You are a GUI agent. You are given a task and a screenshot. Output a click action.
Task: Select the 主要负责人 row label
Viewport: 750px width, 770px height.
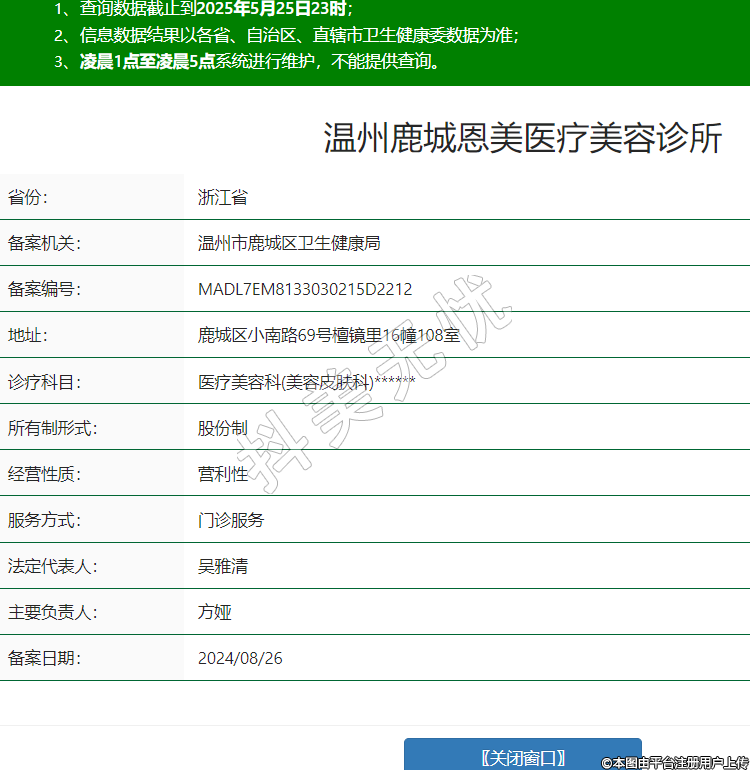pos(52,612)
